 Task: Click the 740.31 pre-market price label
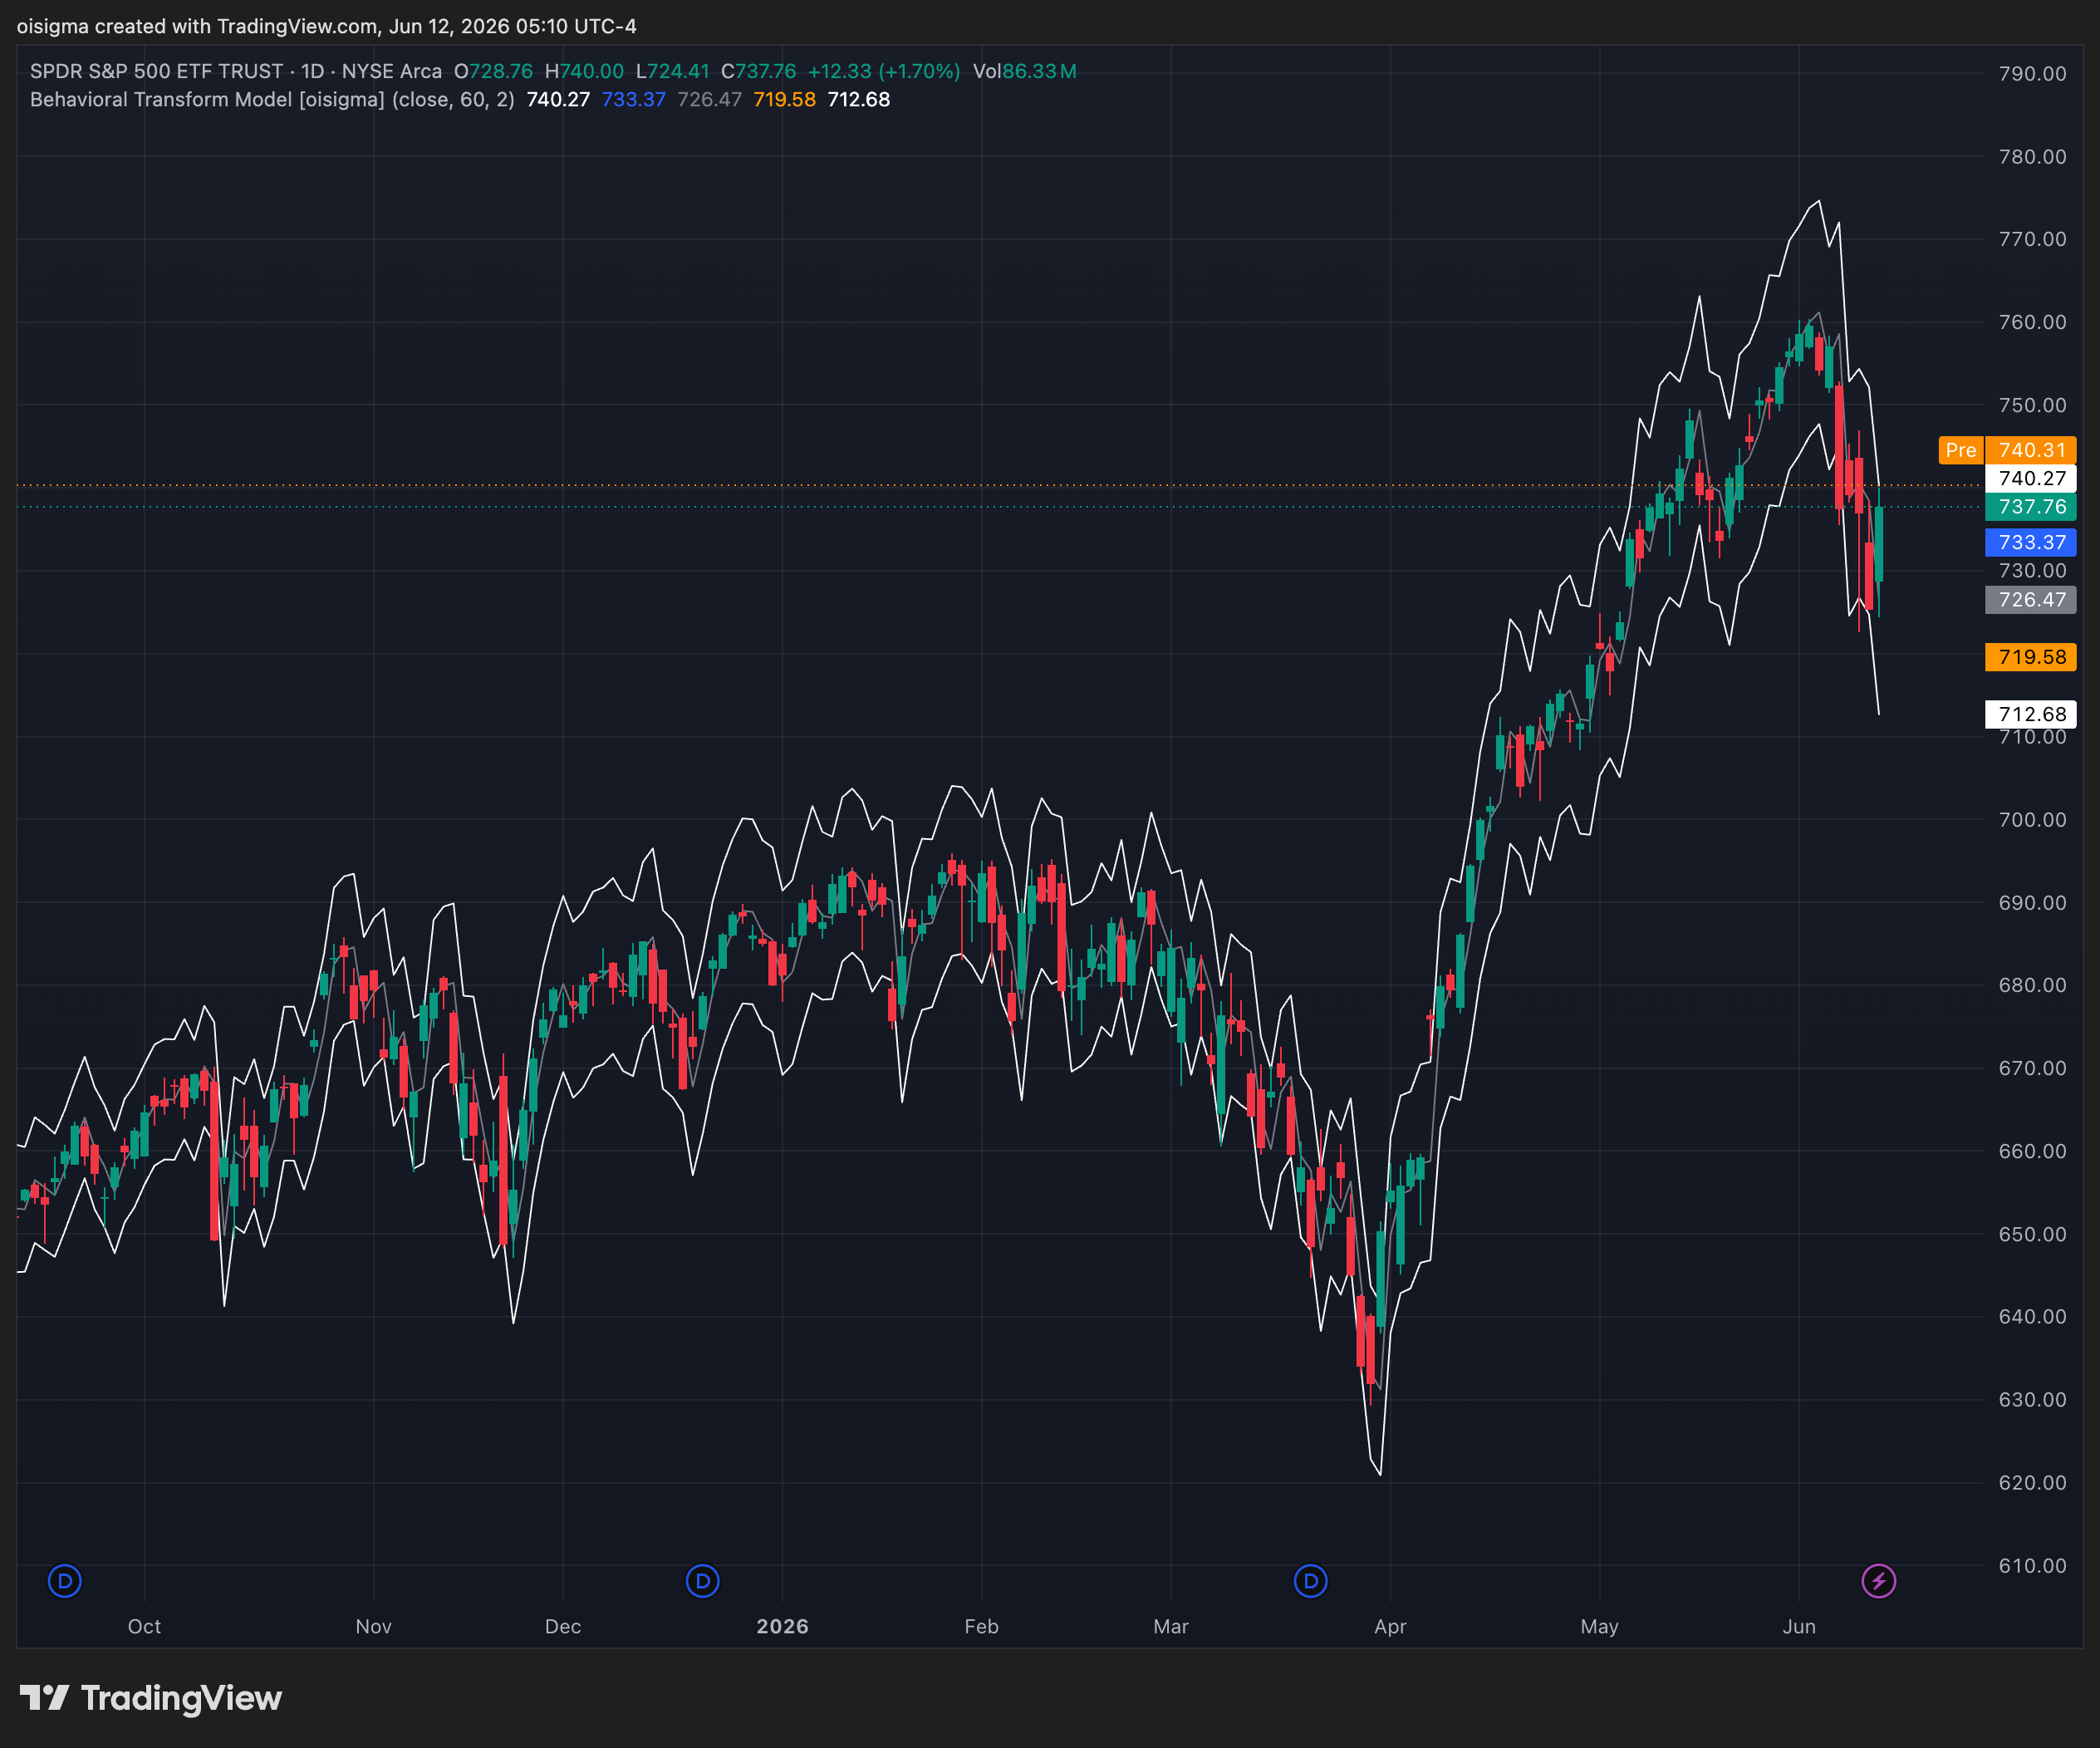point(2031,450)
